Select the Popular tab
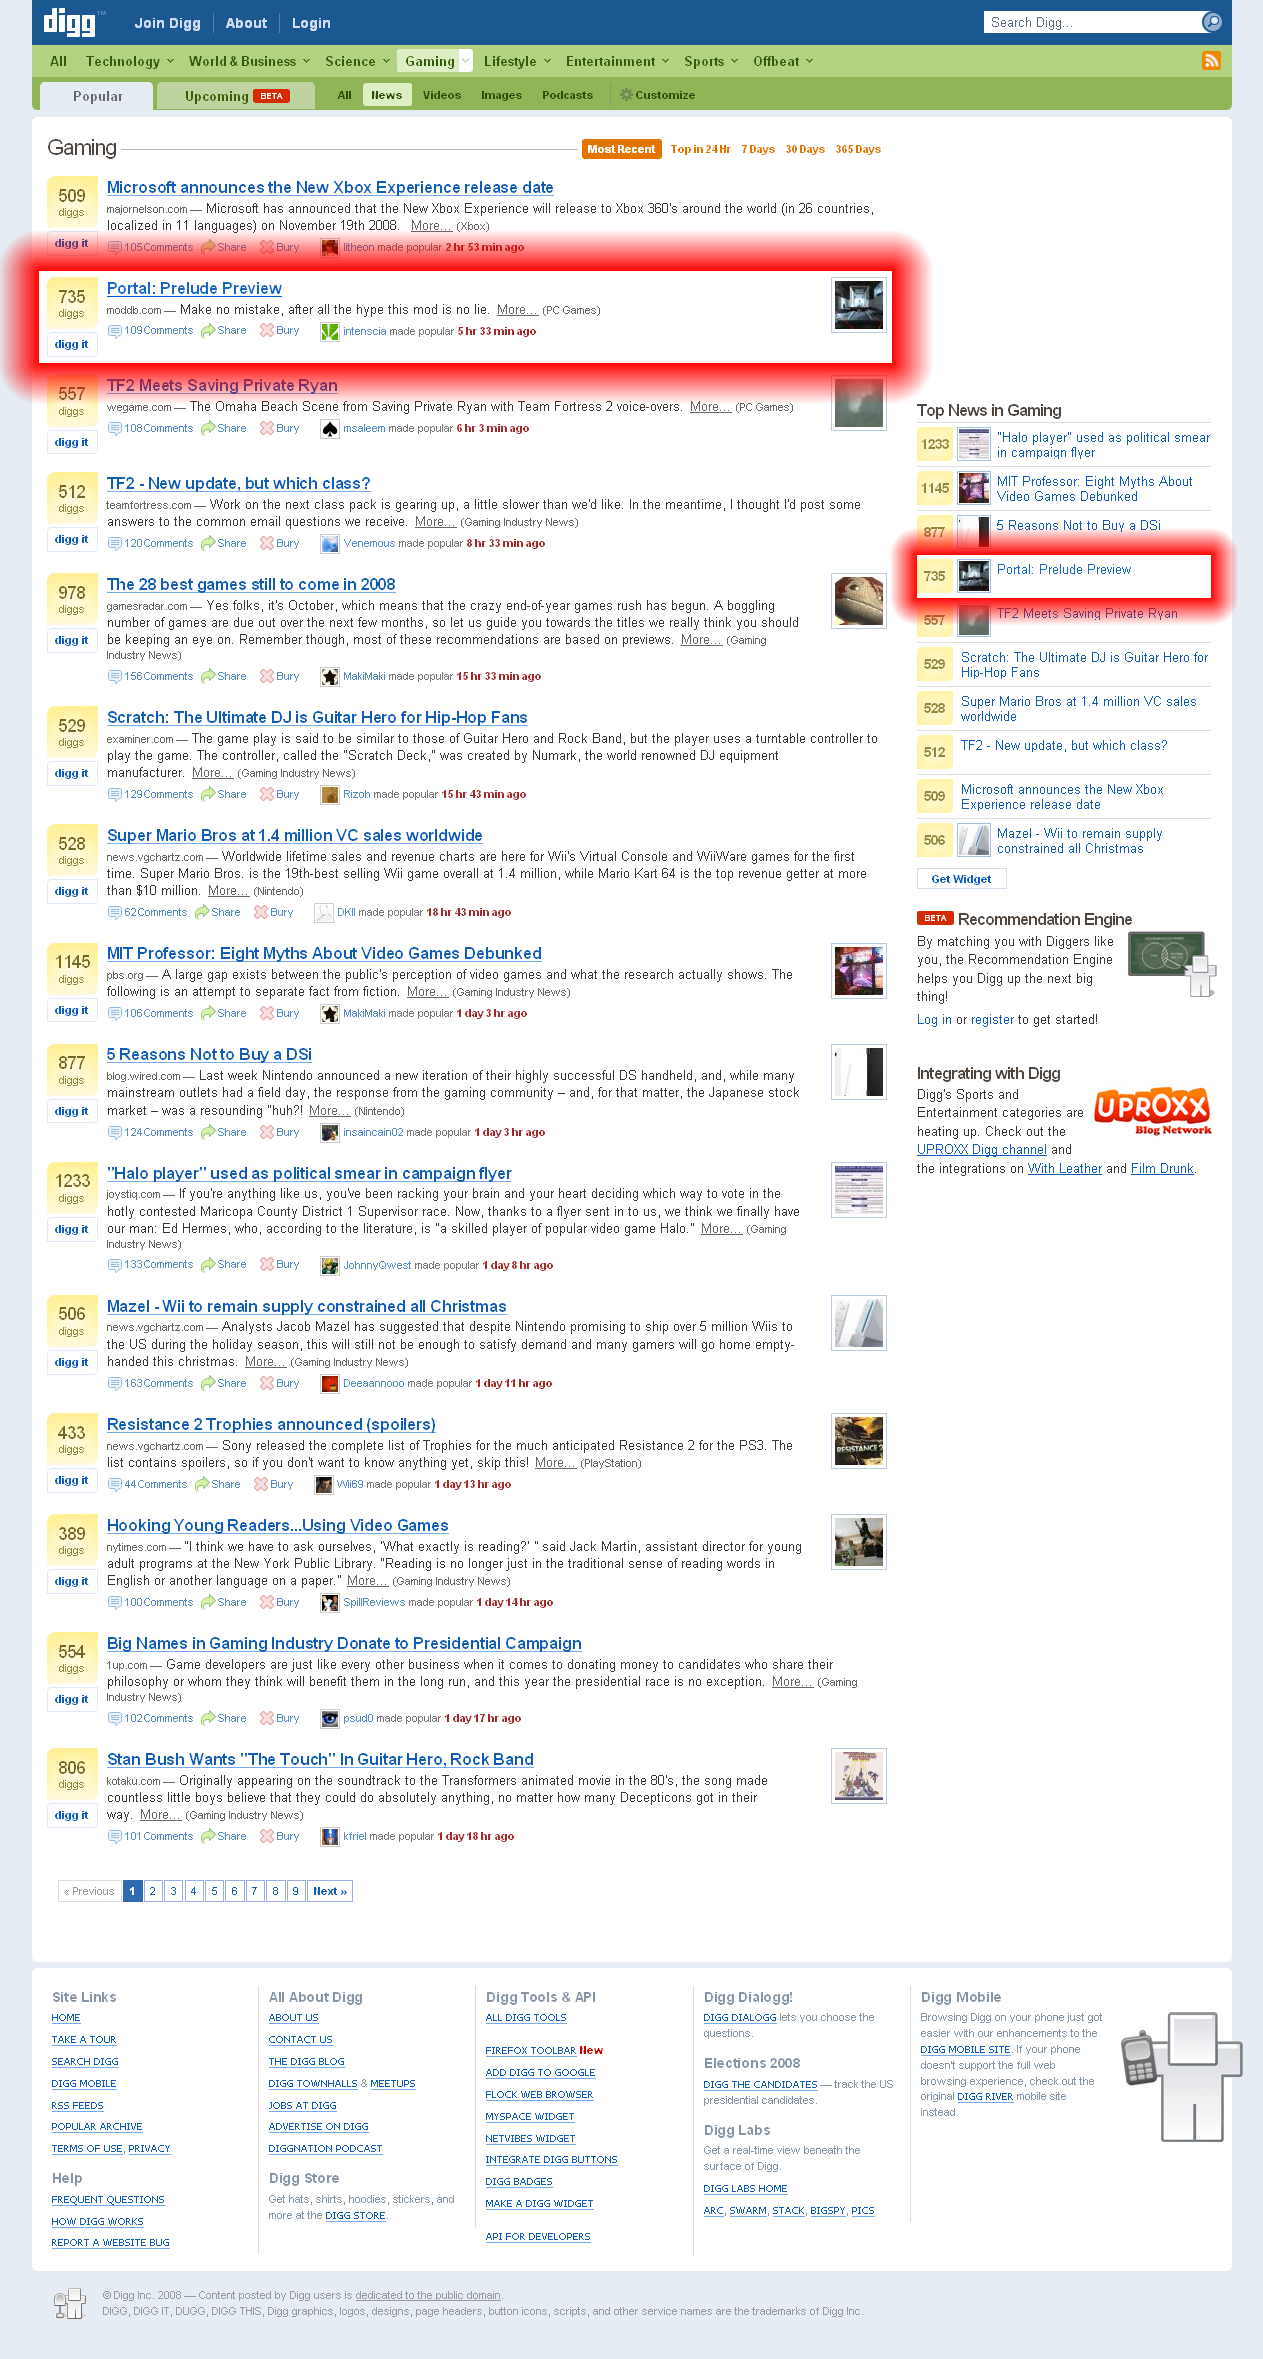This screenshot has width=1263, height=2359. coord(97,96)
